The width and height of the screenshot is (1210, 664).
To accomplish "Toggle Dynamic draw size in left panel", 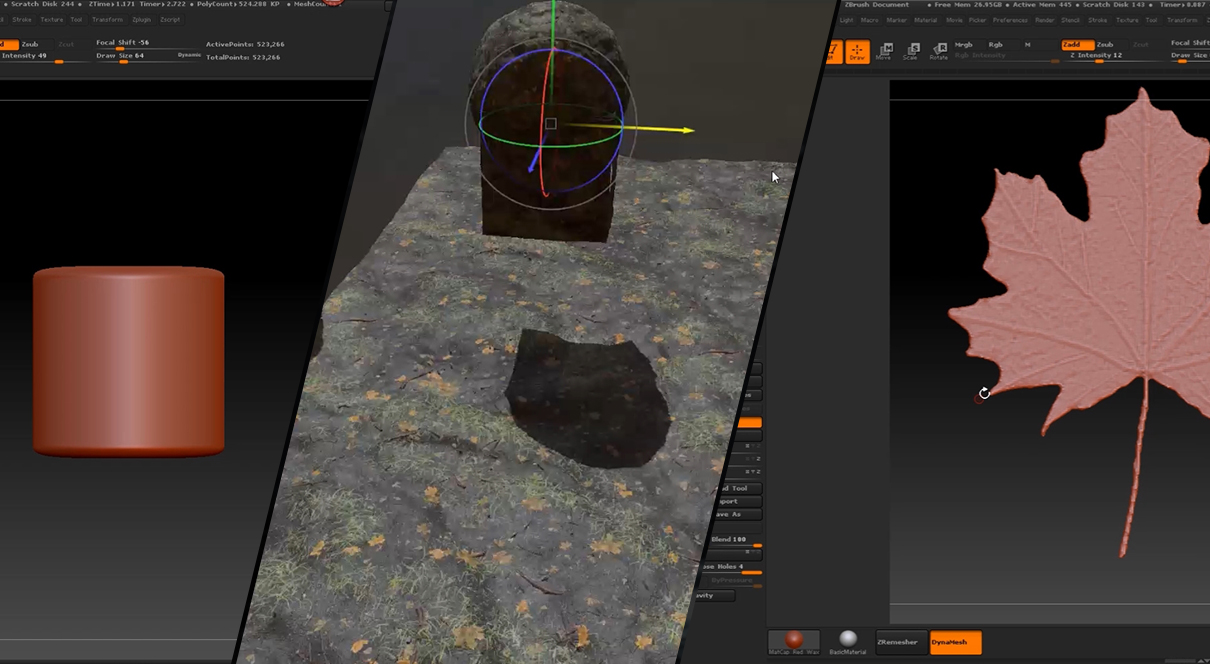I will 189,55.
